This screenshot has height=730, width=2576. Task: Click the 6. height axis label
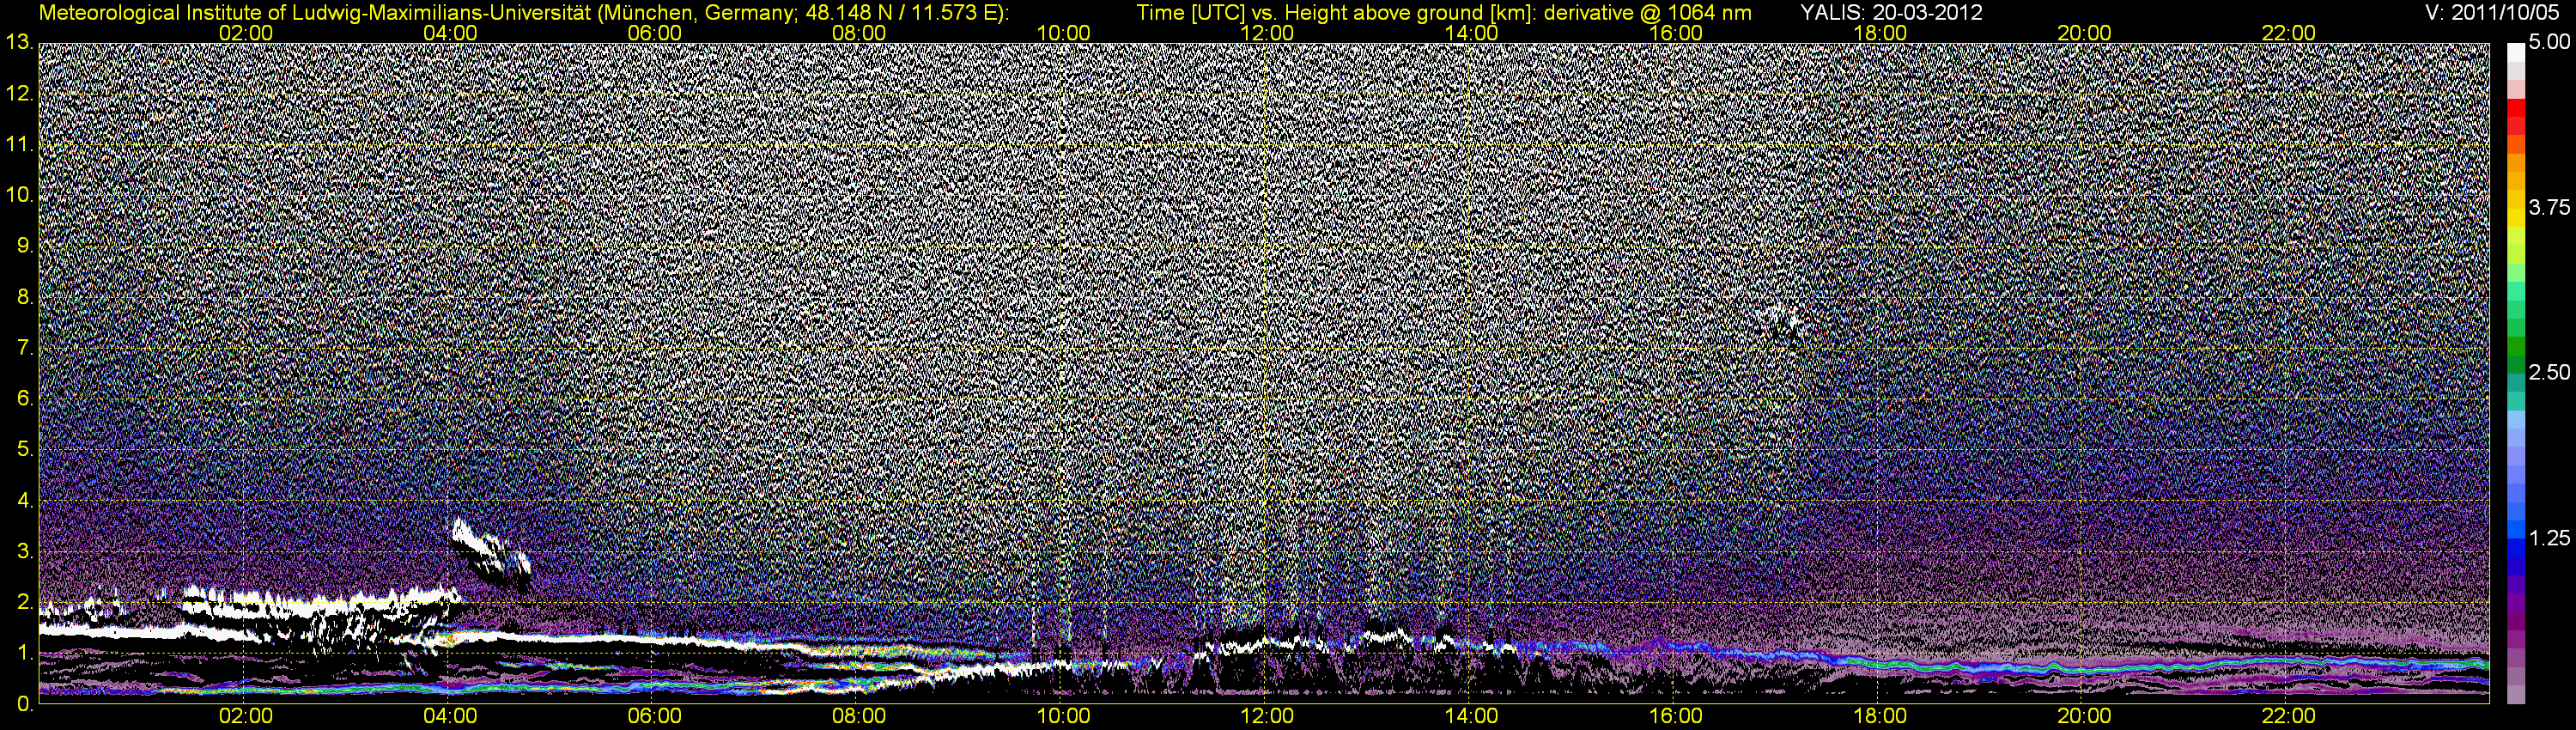click(25, 399)
